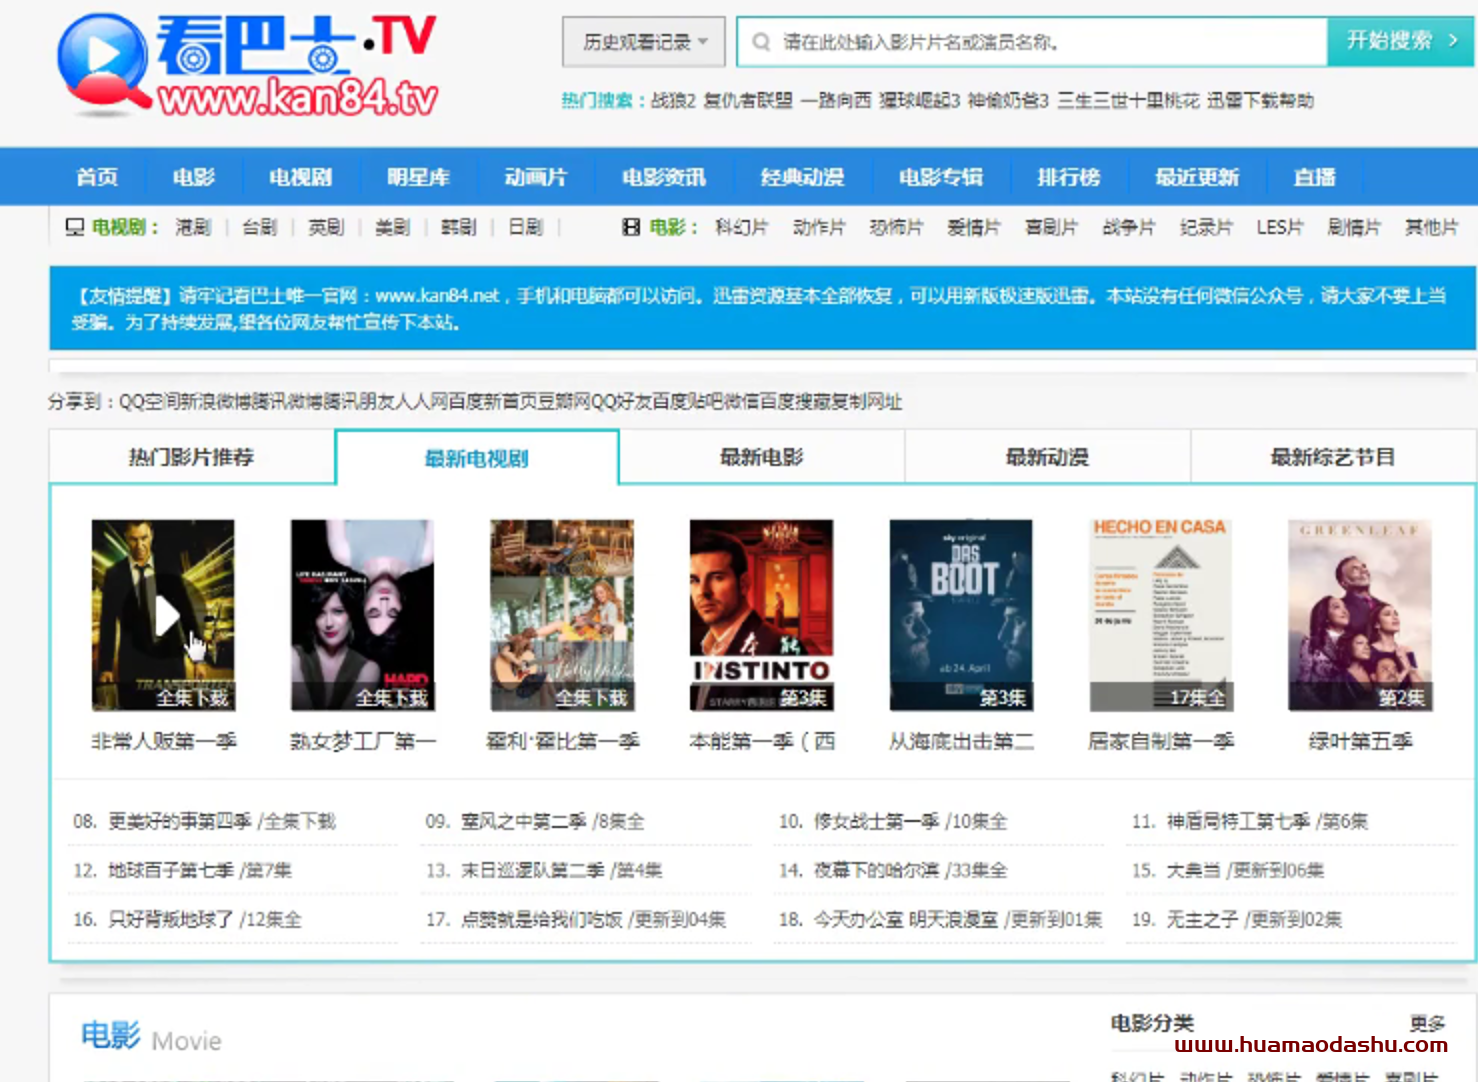Select the LES片 genre link
The height and width of the screenshot is (1082, 1478).
1280,227
